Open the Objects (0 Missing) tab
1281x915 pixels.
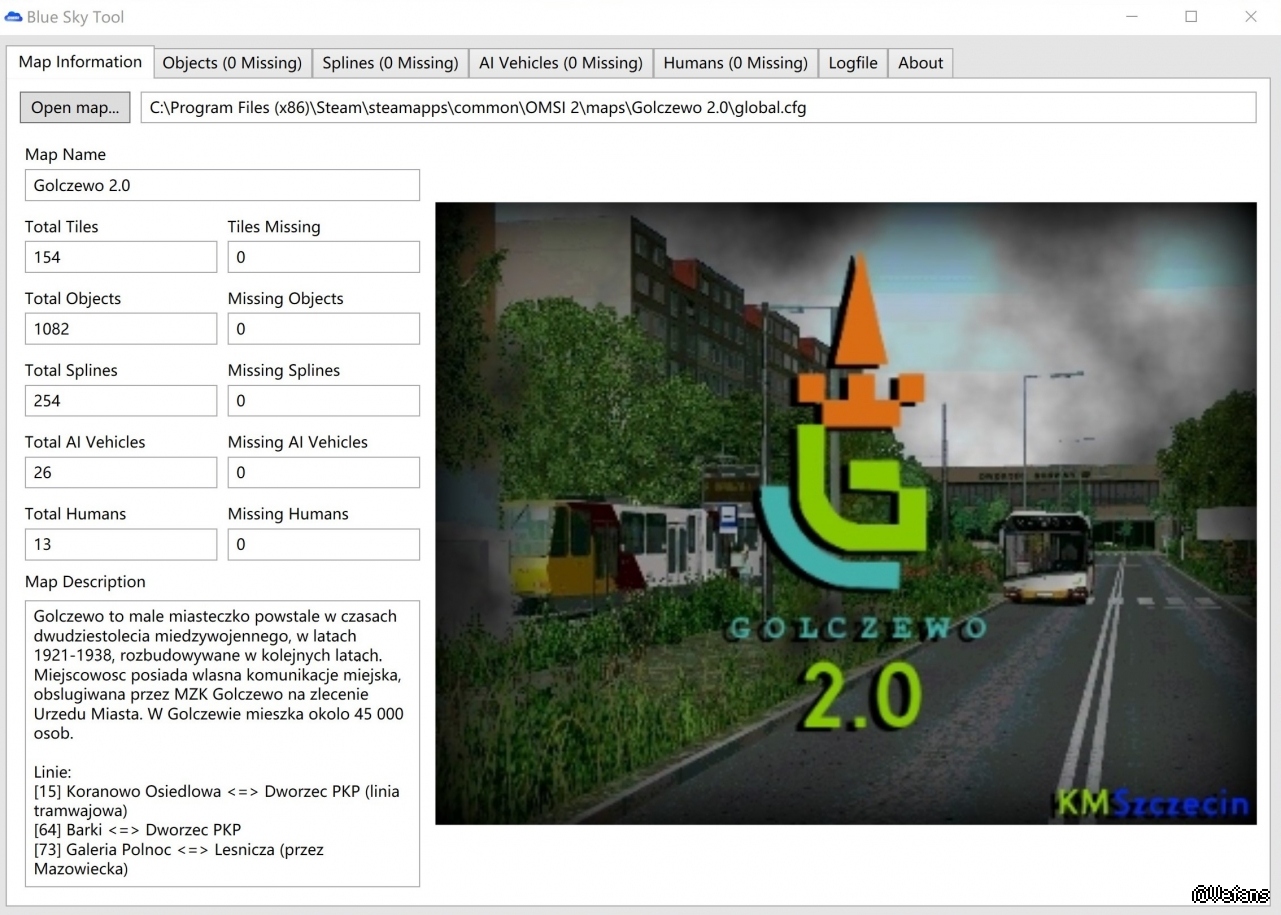232,63
